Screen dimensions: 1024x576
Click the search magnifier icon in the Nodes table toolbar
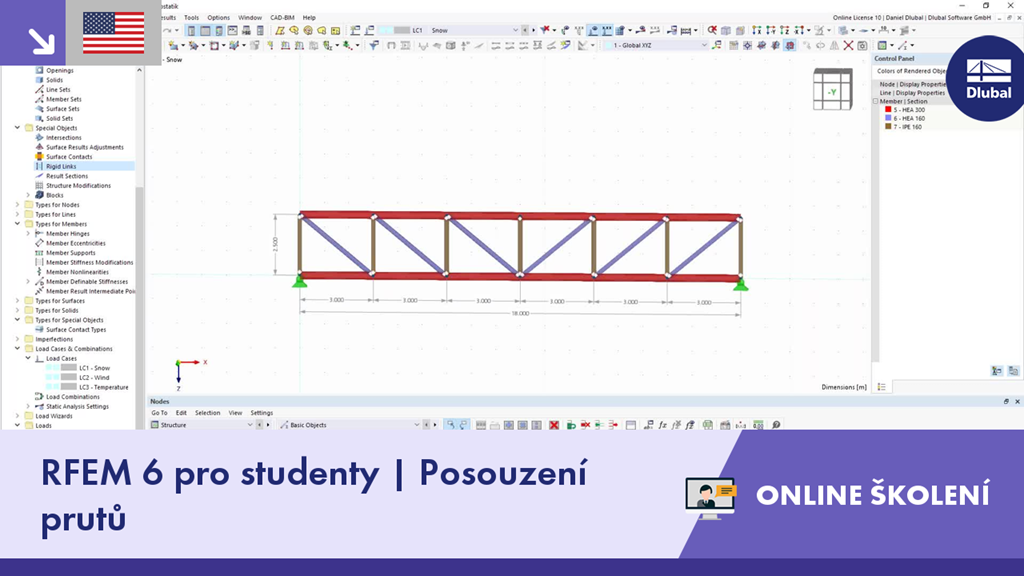pos(776,425)
